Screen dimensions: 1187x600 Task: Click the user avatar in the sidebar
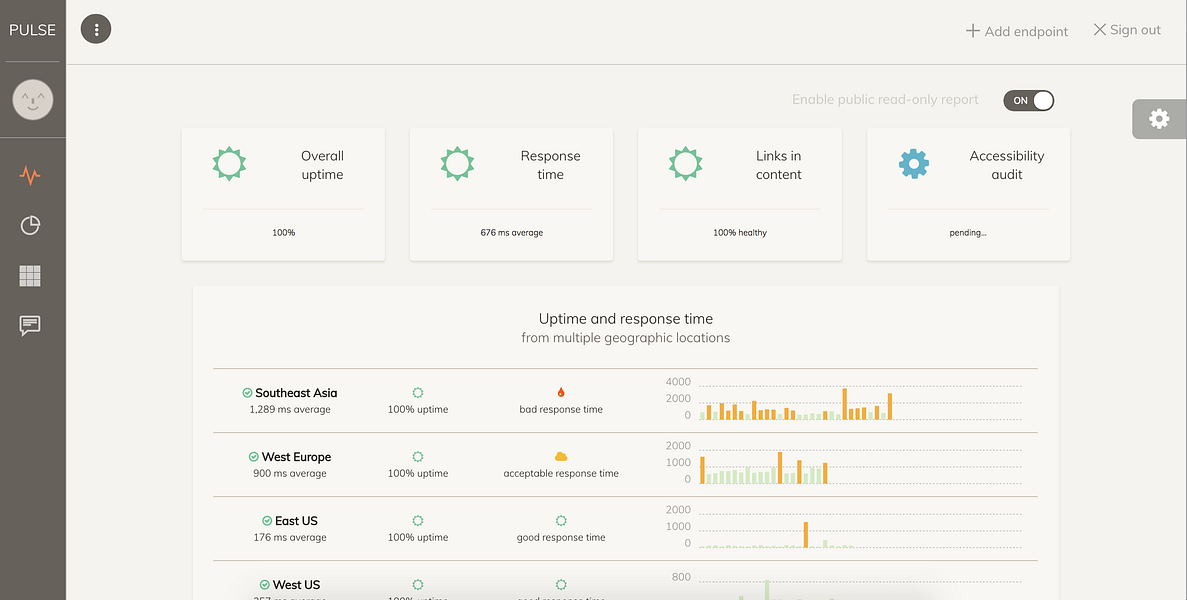32,100
